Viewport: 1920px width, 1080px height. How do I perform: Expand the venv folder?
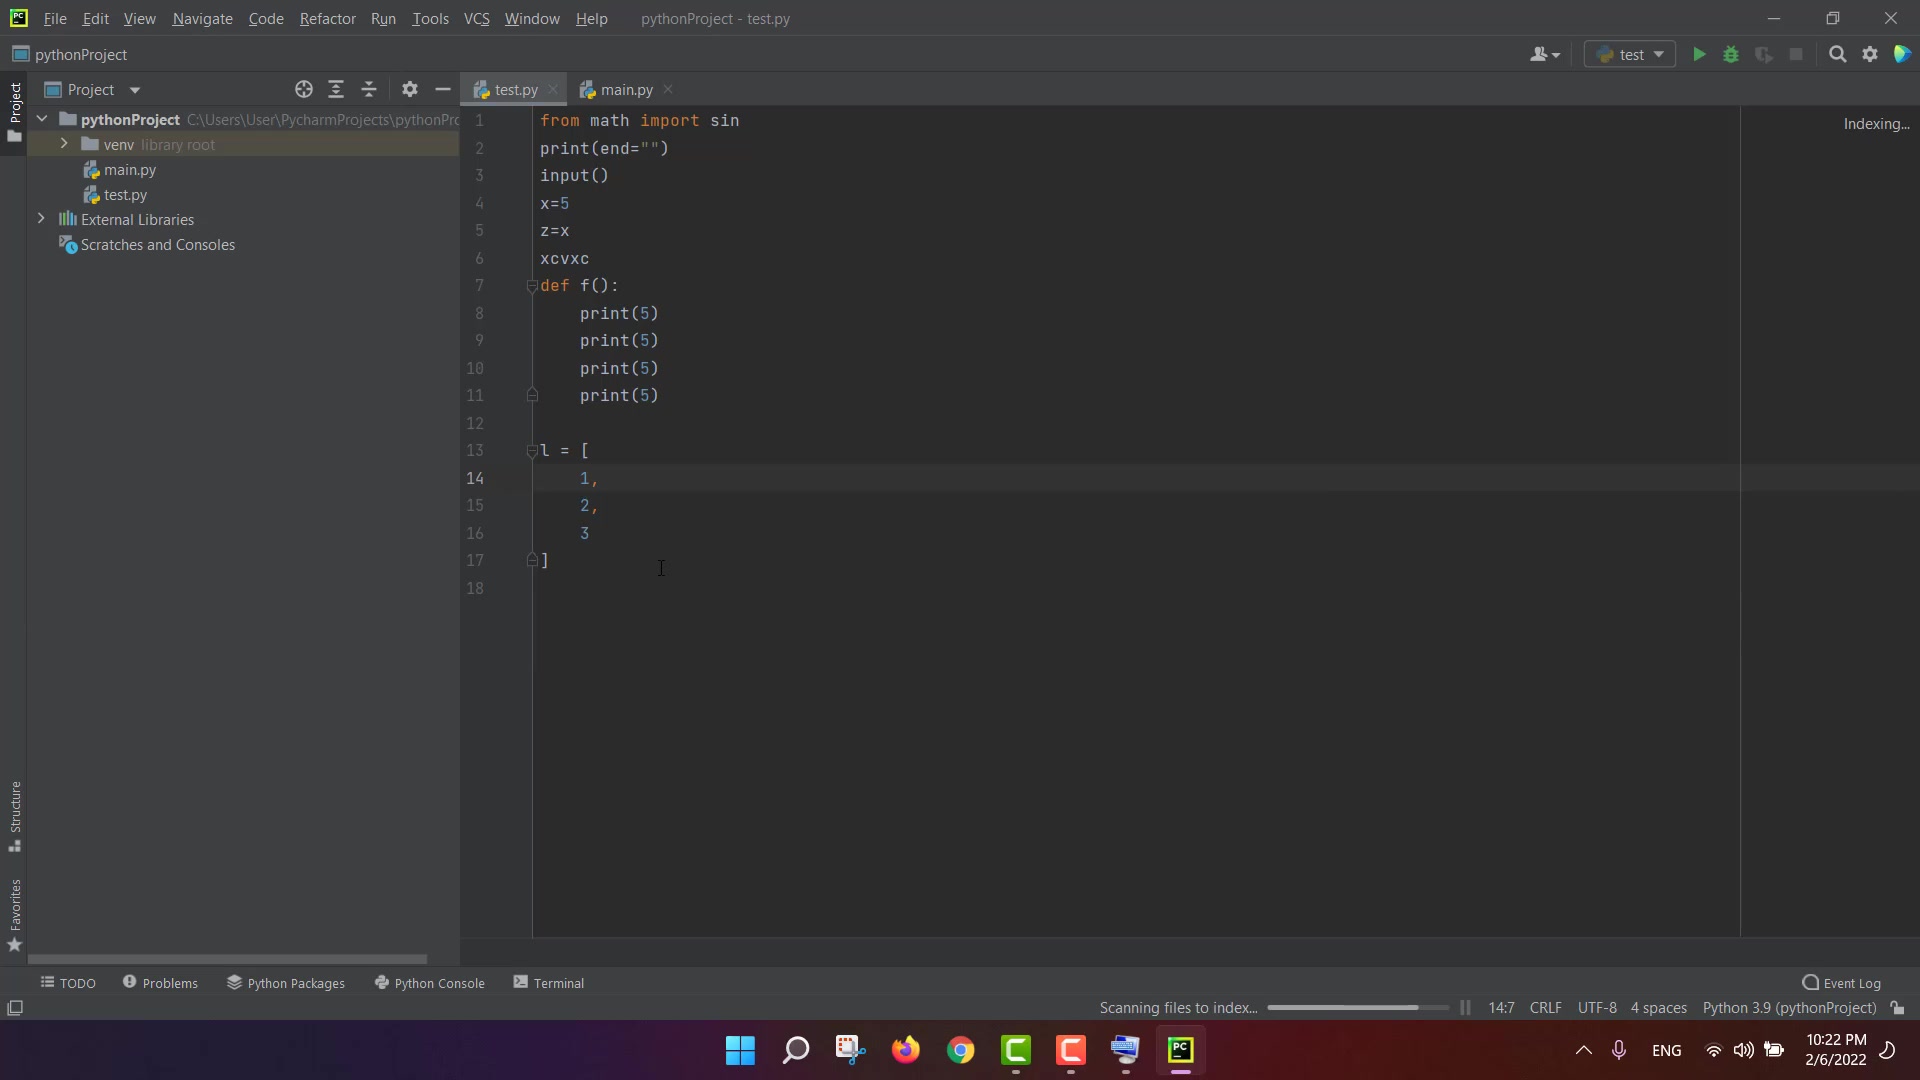64,144
